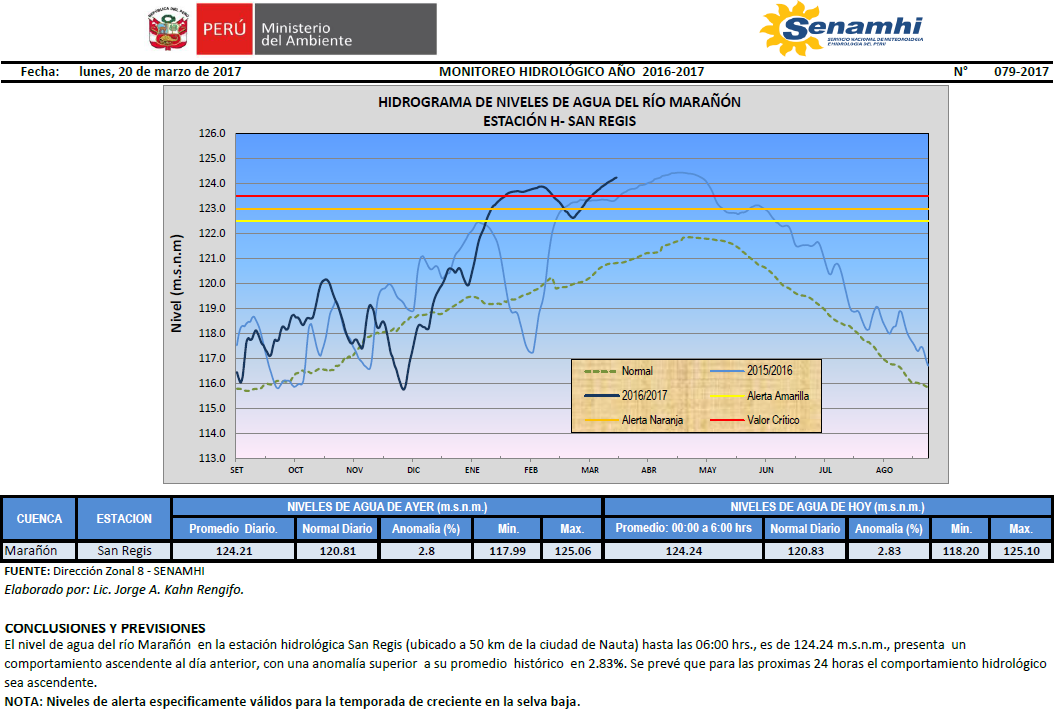
Task: Click the CUENCA table header
Action: [x=39, y=518]
